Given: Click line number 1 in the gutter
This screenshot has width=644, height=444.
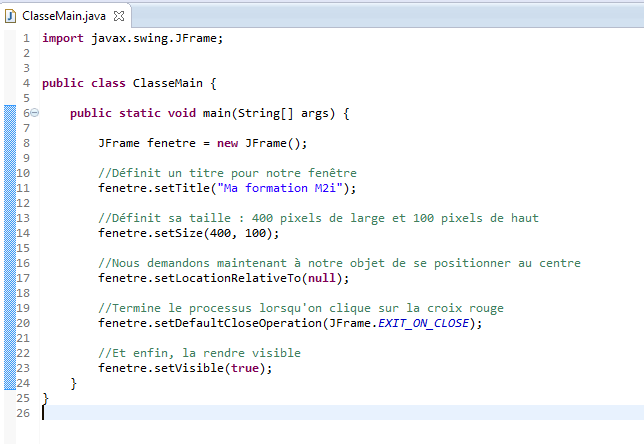Looking at the screenshot, I should click(x=26, y=38).
